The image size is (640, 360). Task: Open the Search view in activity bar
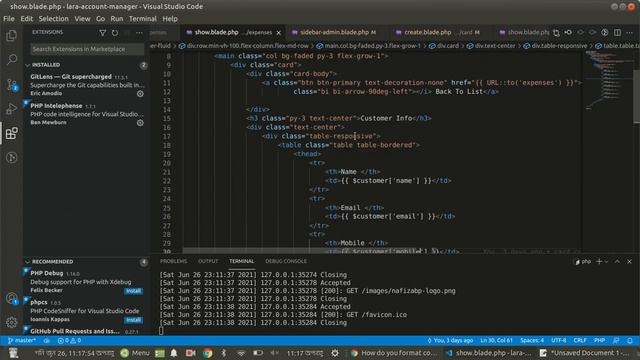pos(11,60)
